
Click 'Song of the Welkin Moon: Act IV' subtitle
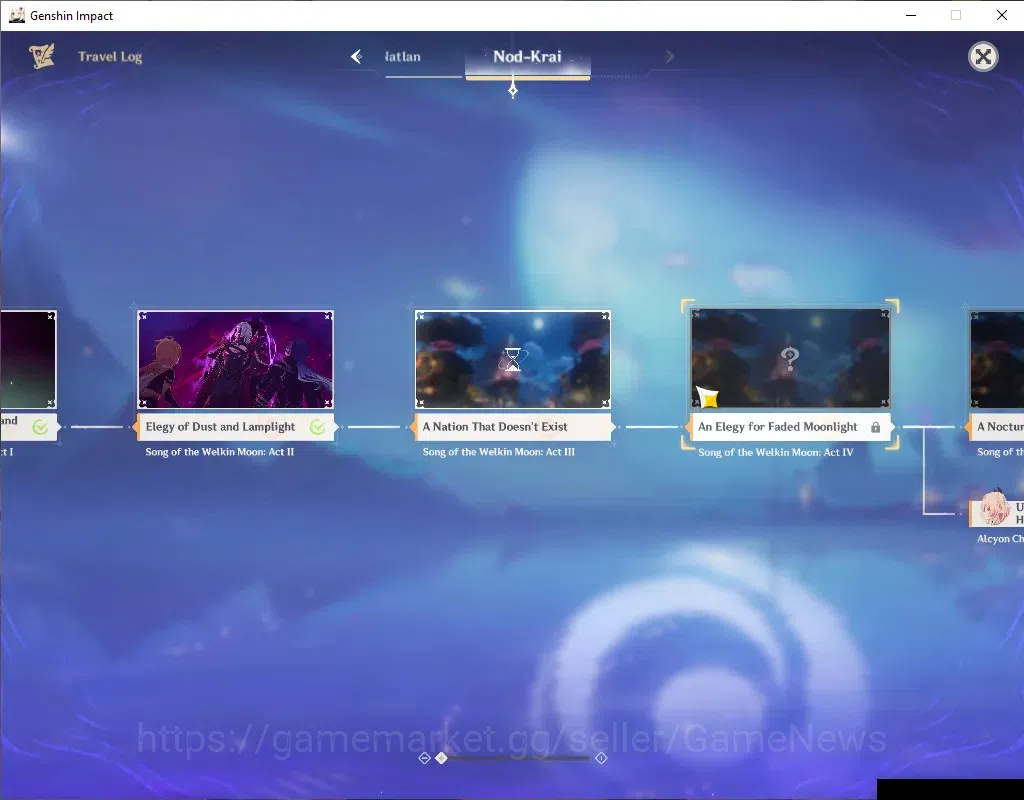click(x=775, y=452)
